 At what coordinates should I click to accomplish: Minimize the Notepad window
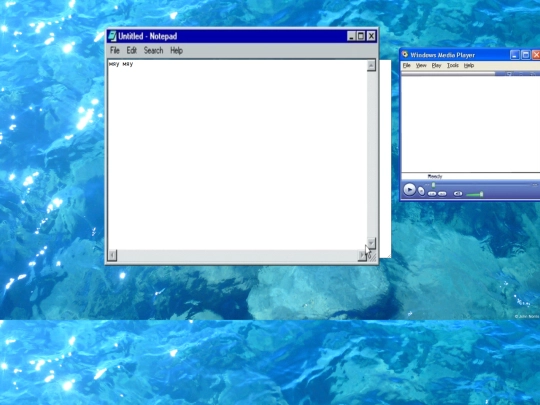[x=351, y=36]
